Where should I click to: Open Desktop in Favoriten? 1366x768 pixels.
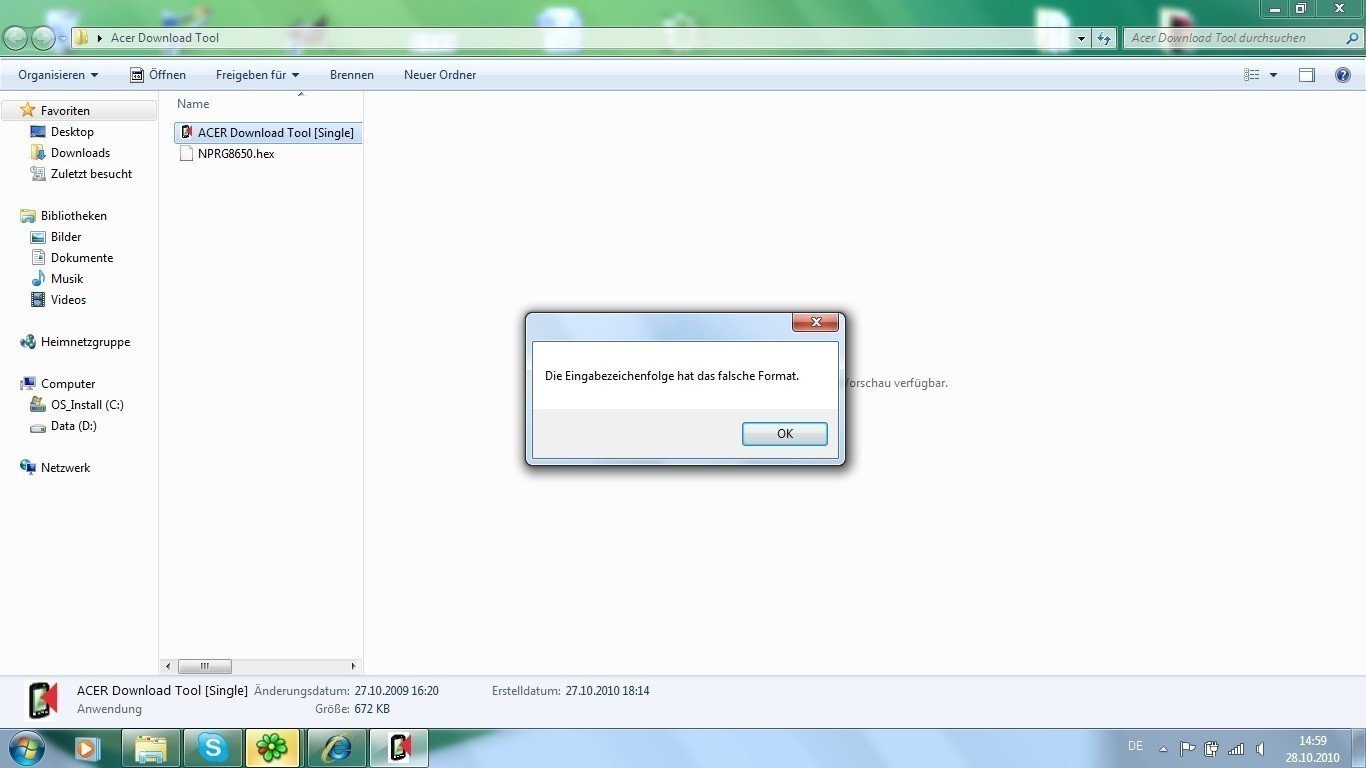[x=72, y=132]
